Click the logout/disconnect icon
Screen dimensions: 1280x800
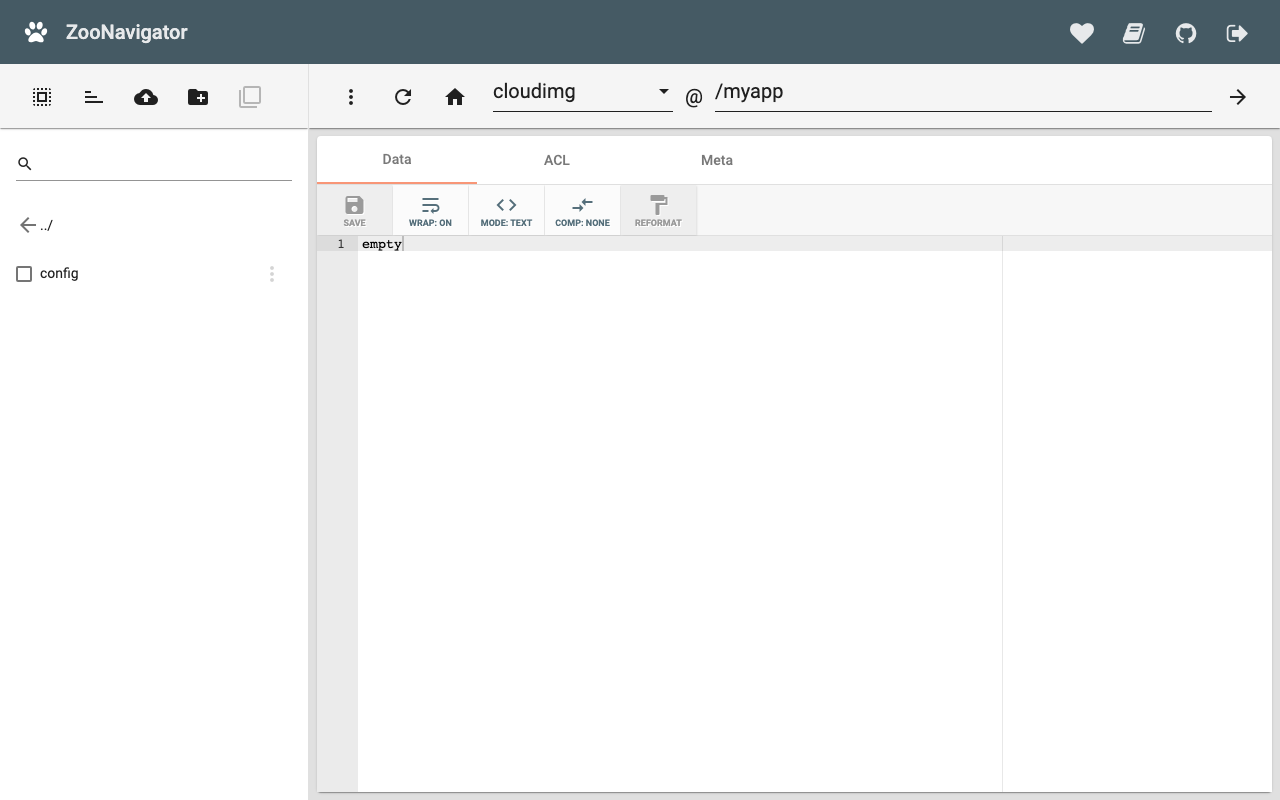pyautogui.click(x=1237, y=33)
